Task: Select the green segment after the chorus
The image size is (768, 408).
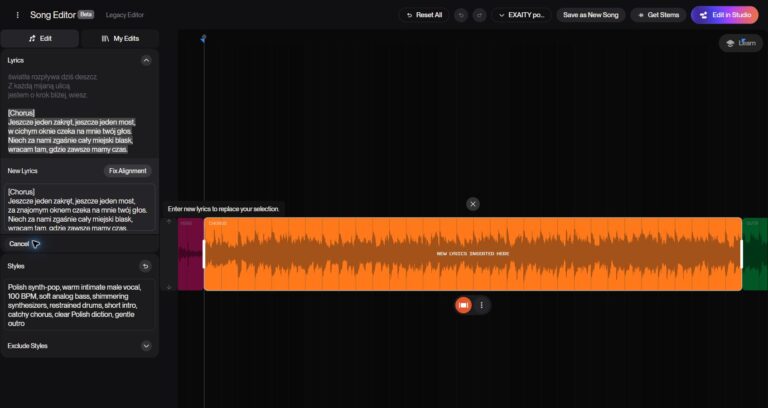Action: pyautogui.click(x=755, y=254)
